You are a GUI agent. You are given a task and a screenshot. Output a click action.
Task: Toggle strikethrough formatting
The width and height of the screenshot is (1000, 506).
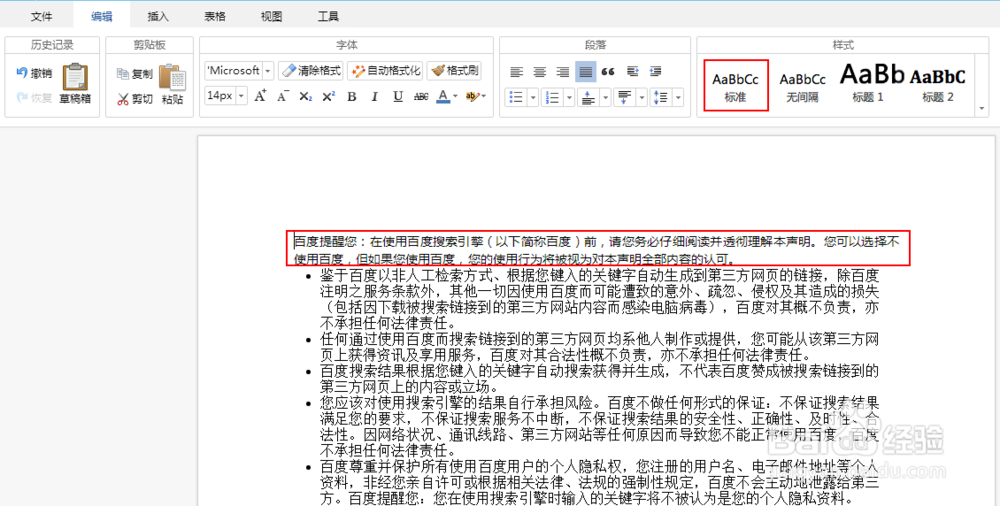tap(421, 96)
